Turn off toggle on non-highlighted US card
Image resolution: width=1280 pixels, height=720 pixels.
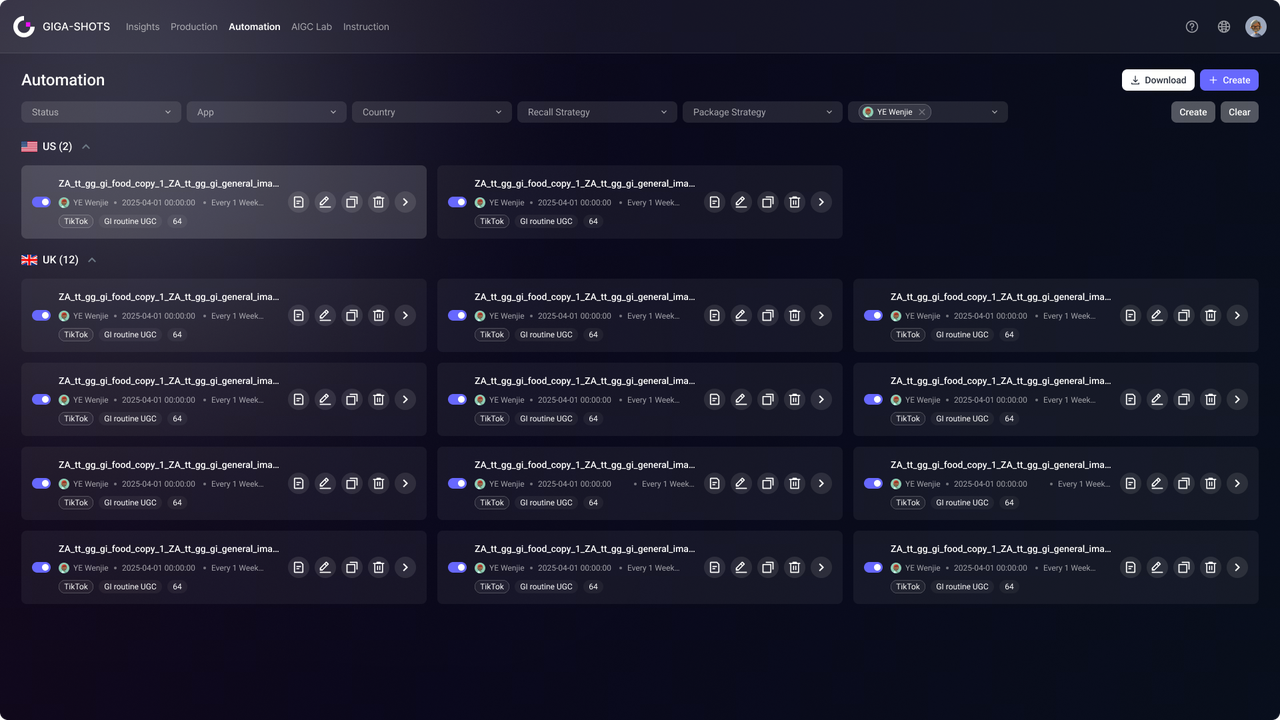click(457, 202)
